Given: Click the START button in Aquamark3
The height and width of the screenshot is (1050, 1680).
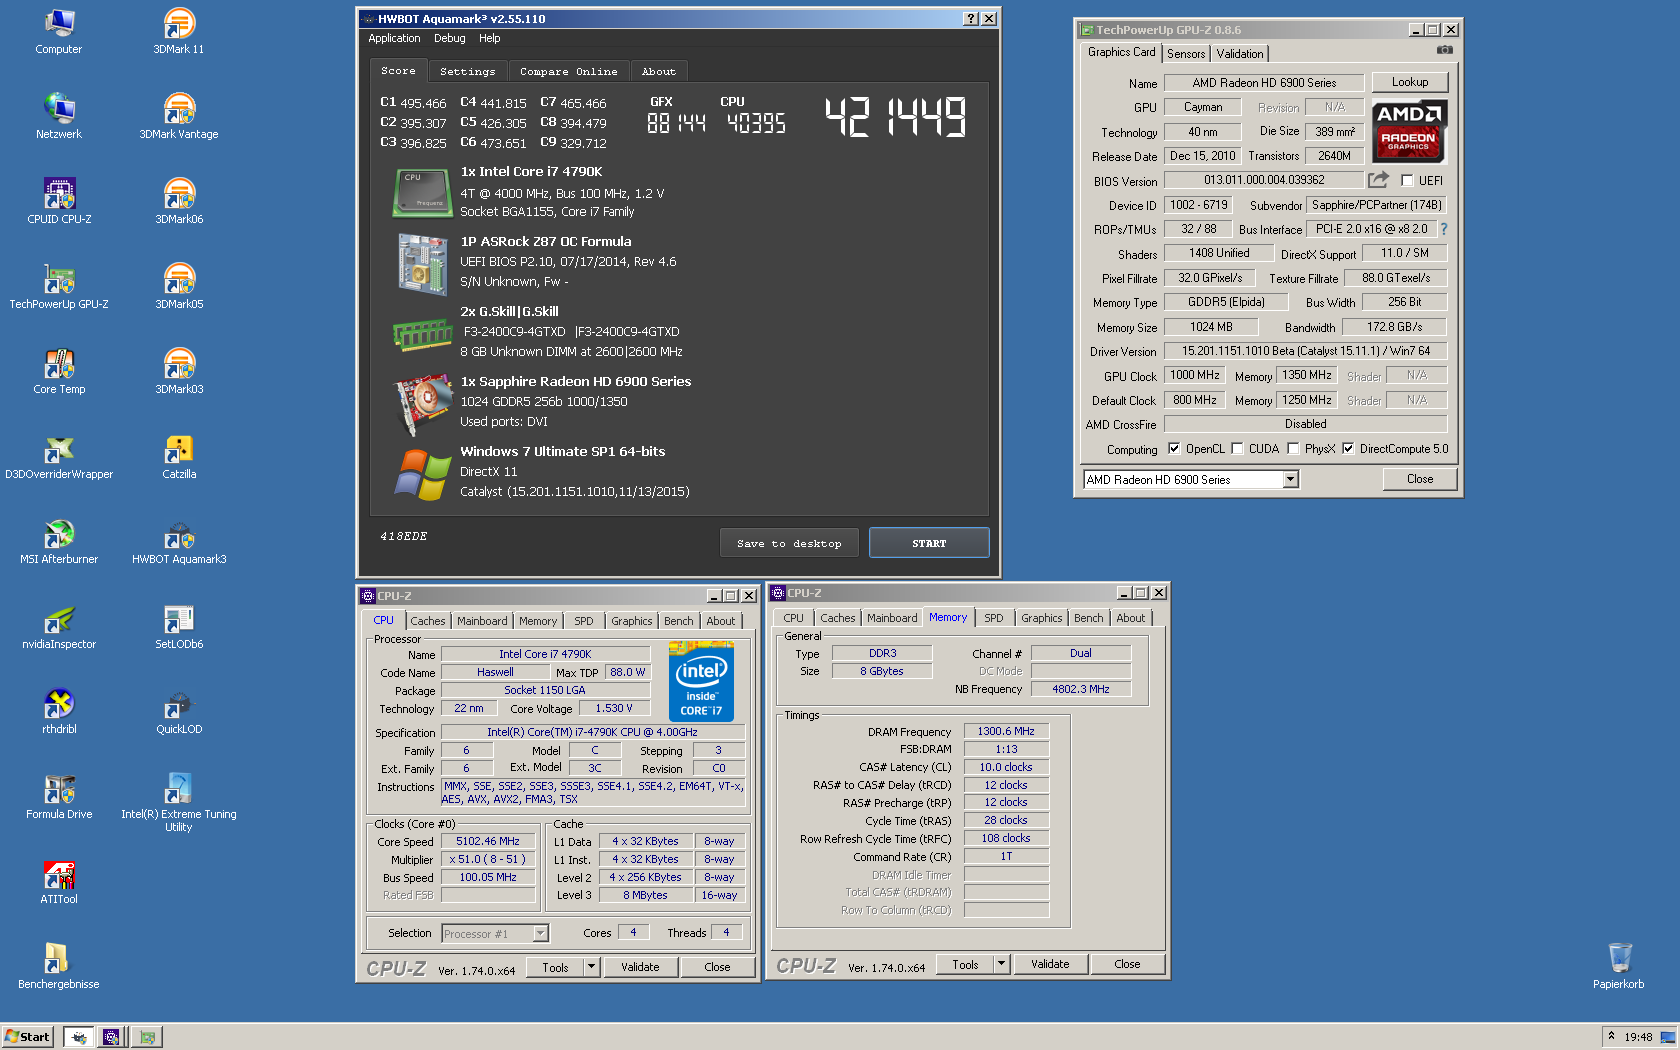Looking at the screenshot, I should pos(929,543).
